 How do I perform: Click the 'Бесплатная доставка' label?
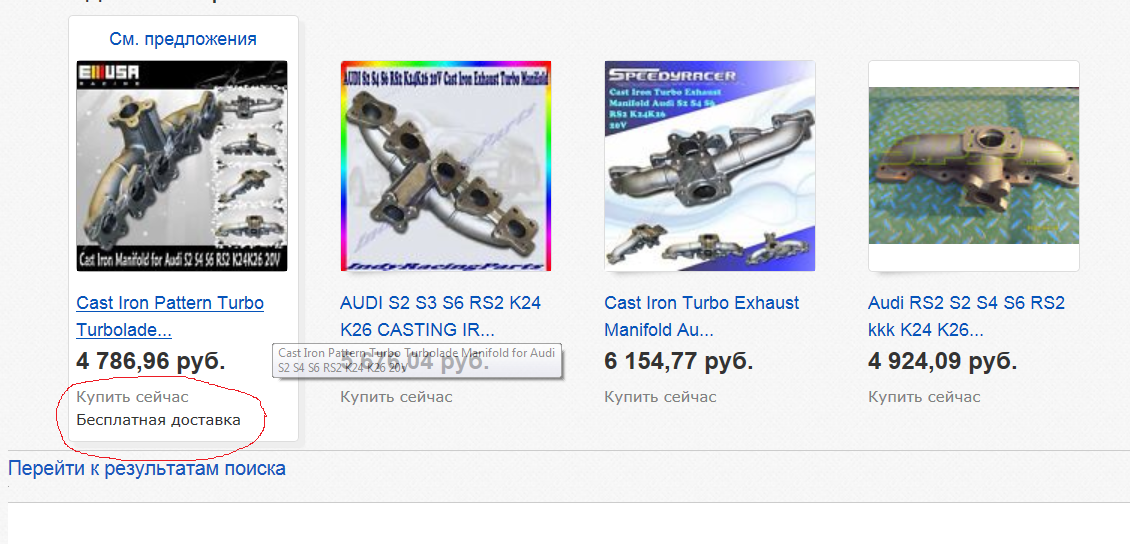coord(159,420)
